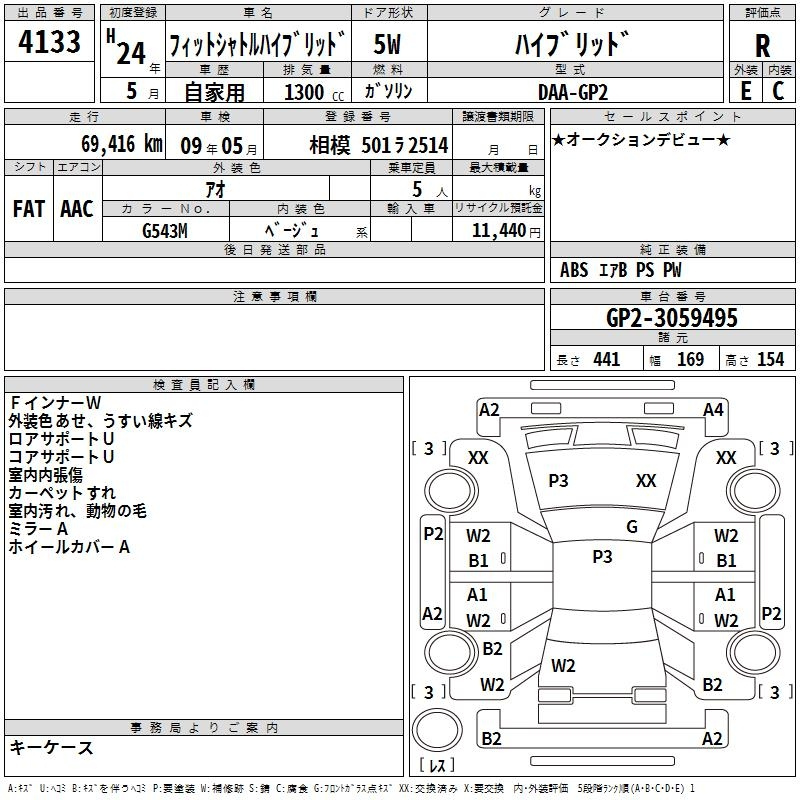Click the XX marker on the hood

click(646, 481)
